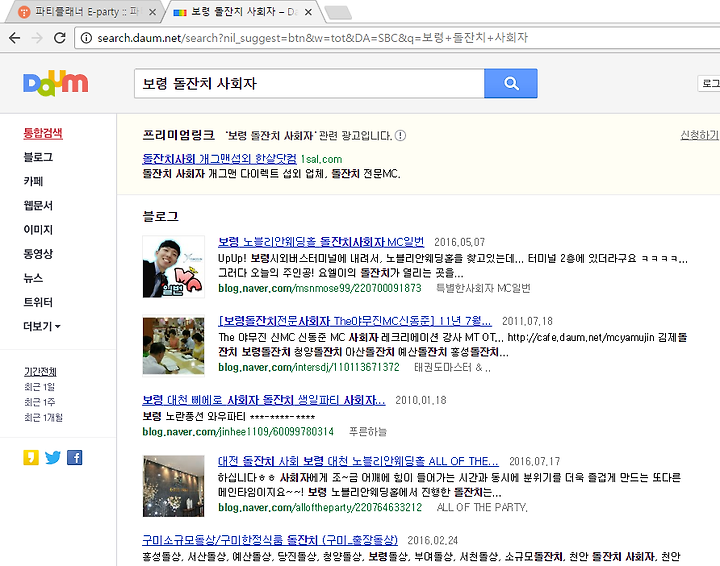The width and height of the screenshot is (720, 566).
Task: Click the browser address bar URL
Action: pos(312,38)
